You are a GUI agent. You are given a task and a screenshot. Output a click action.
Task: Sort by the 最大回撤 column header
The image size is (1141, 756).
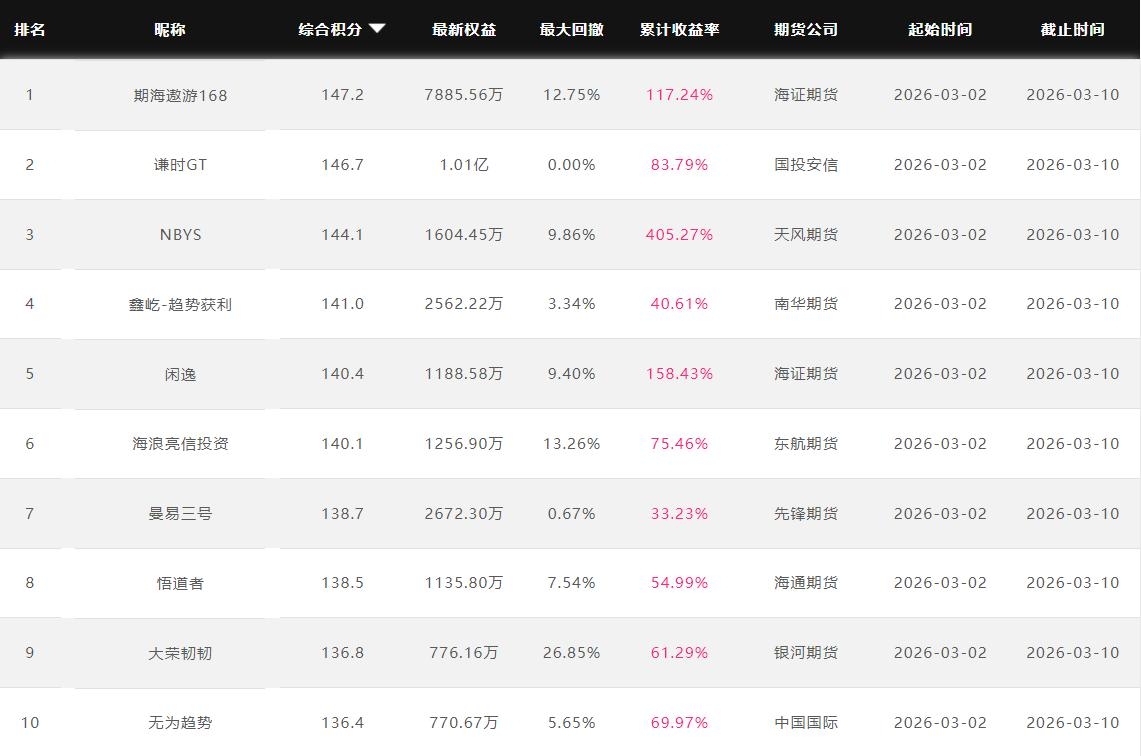(x=572, y=30)
